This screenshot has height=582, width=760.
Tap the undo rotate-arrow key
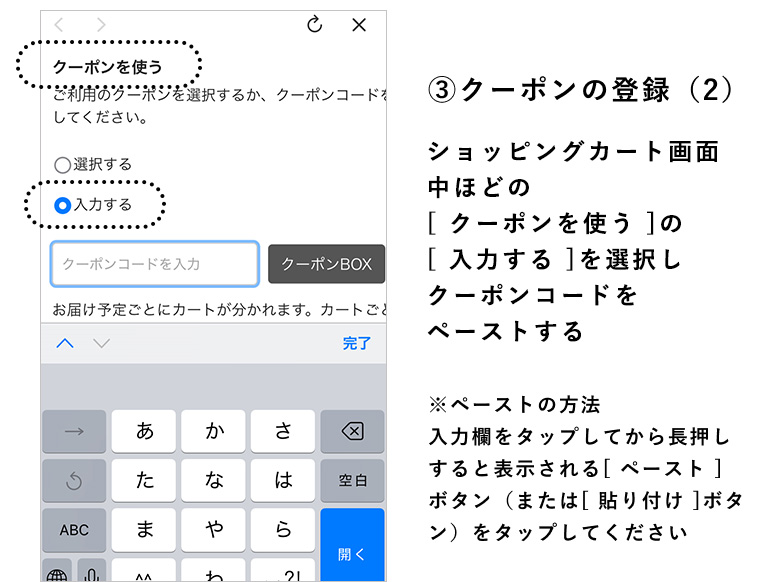(x=74, y=480)
